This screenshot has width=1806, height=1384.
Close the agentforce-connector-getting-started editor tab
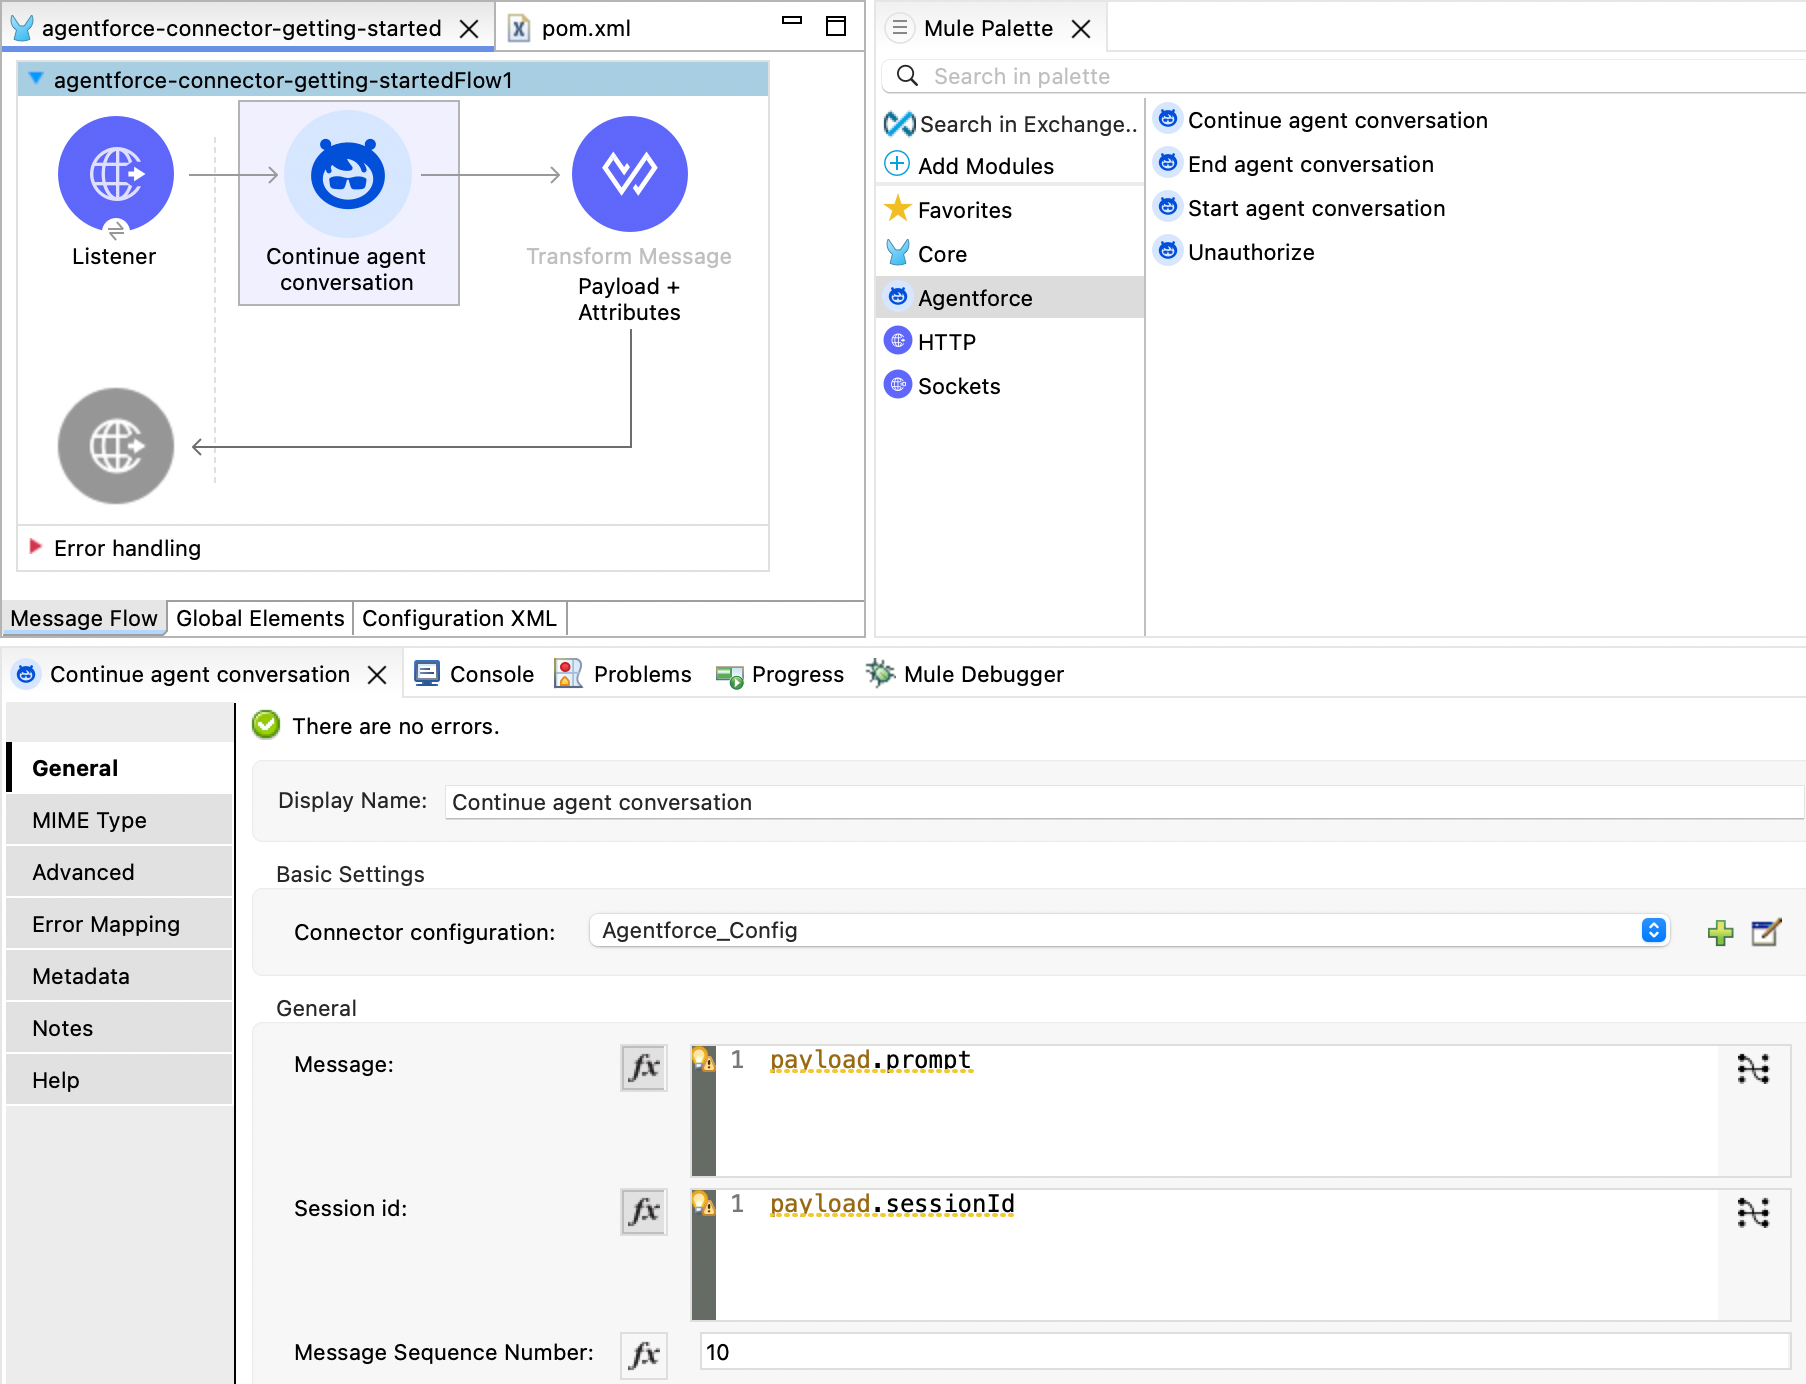469,29
